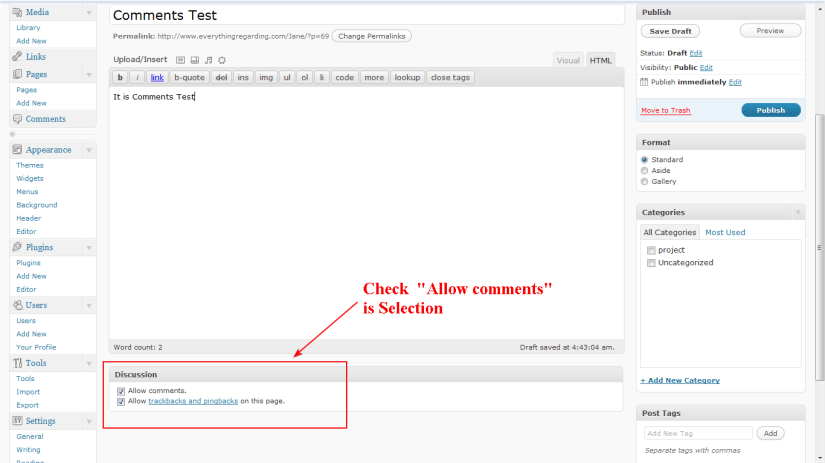
Task: Click the Add New Tag input field
Action: 698,434
